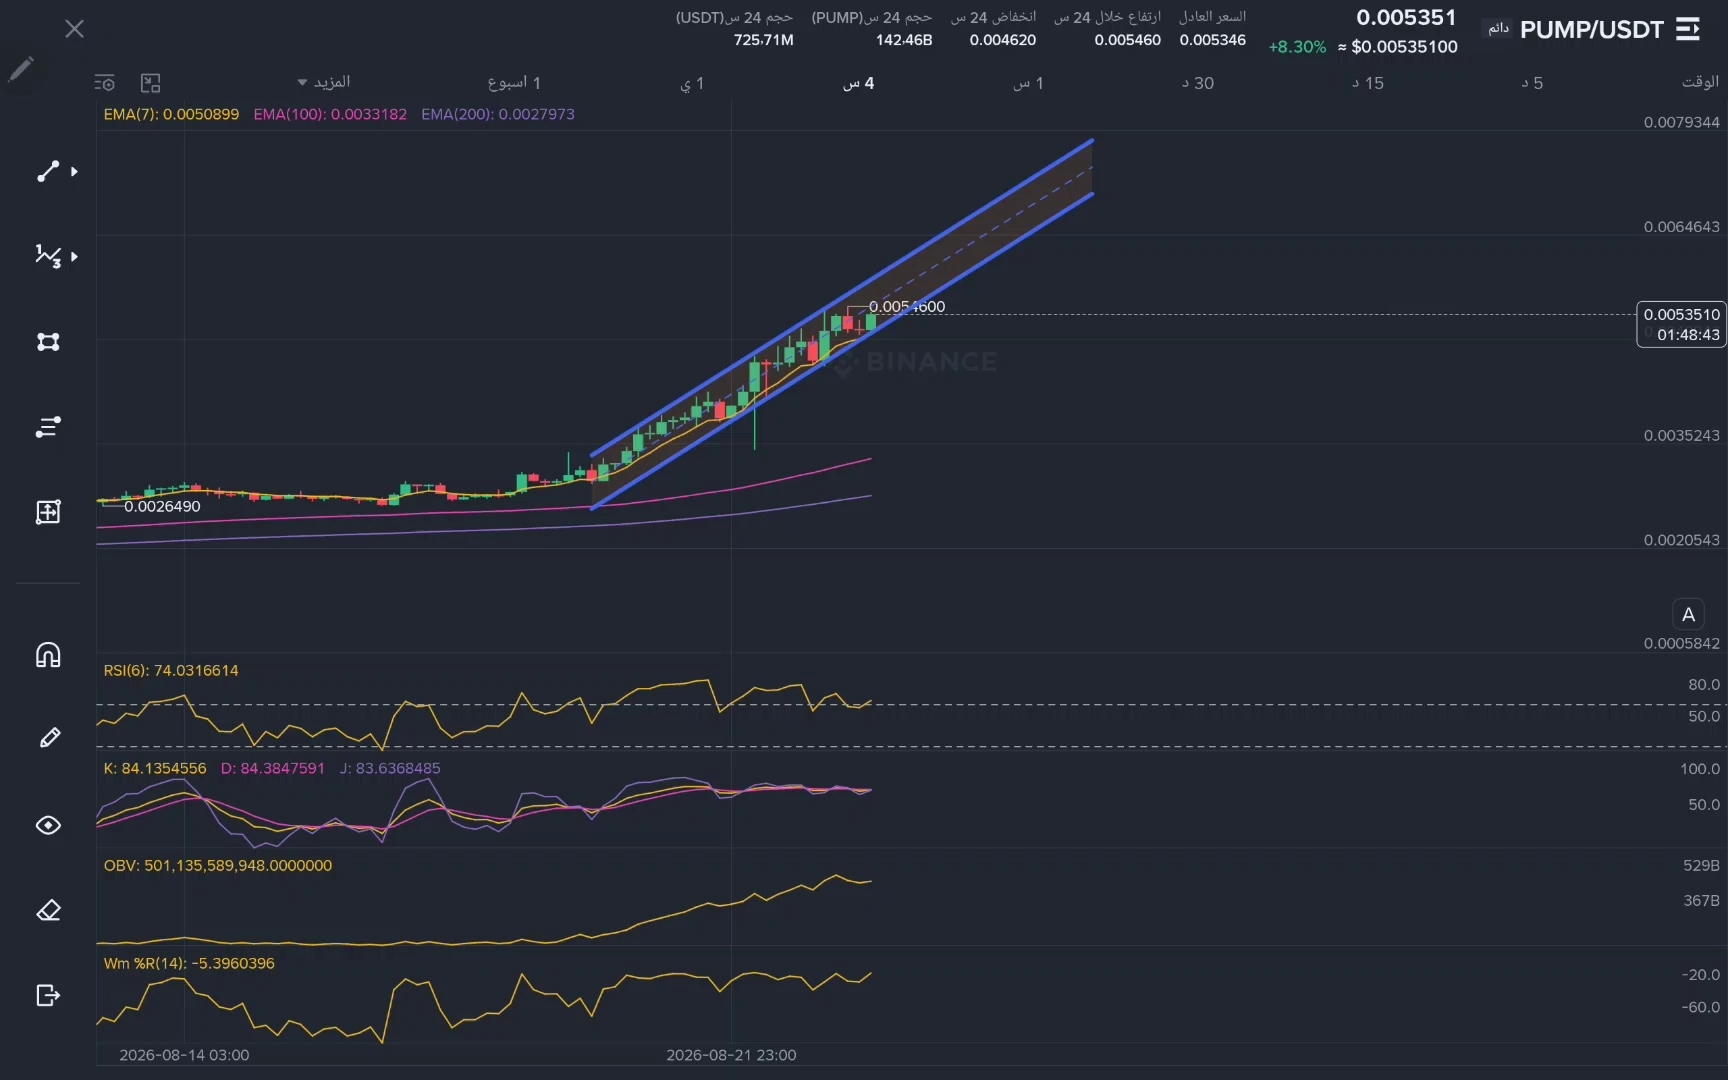
Task: Click the last price 0.005351 header
Action: (x=1406, y=17)
